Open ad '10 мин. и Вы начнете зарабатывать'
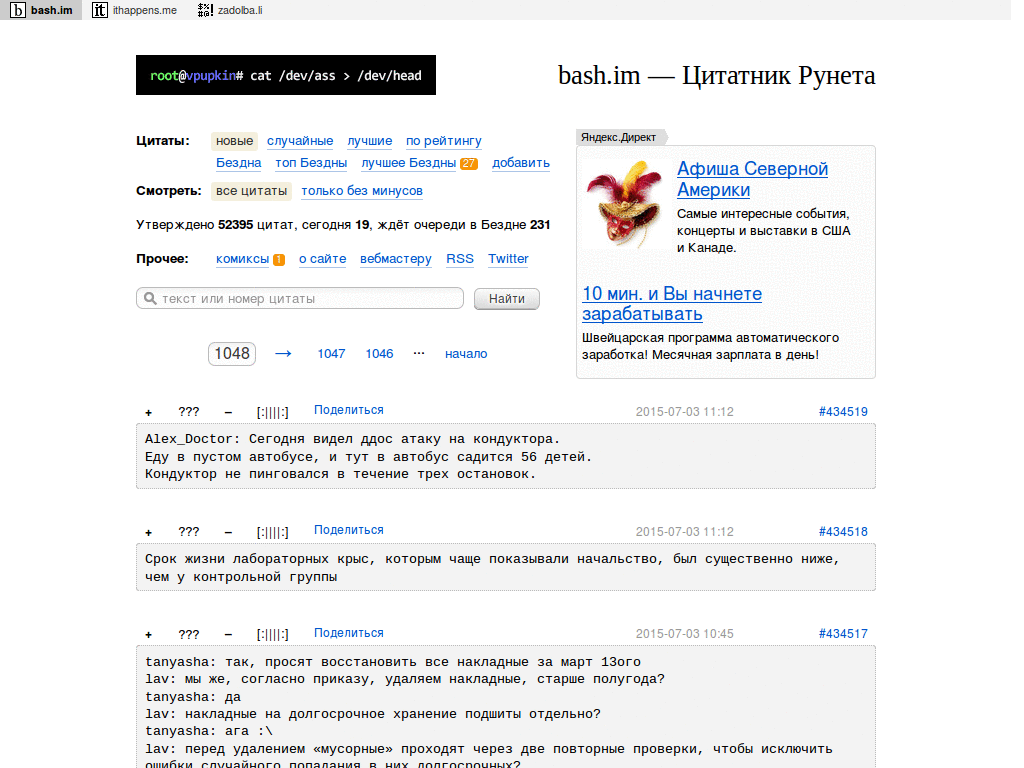1024x768 pixels. [671, 304]
